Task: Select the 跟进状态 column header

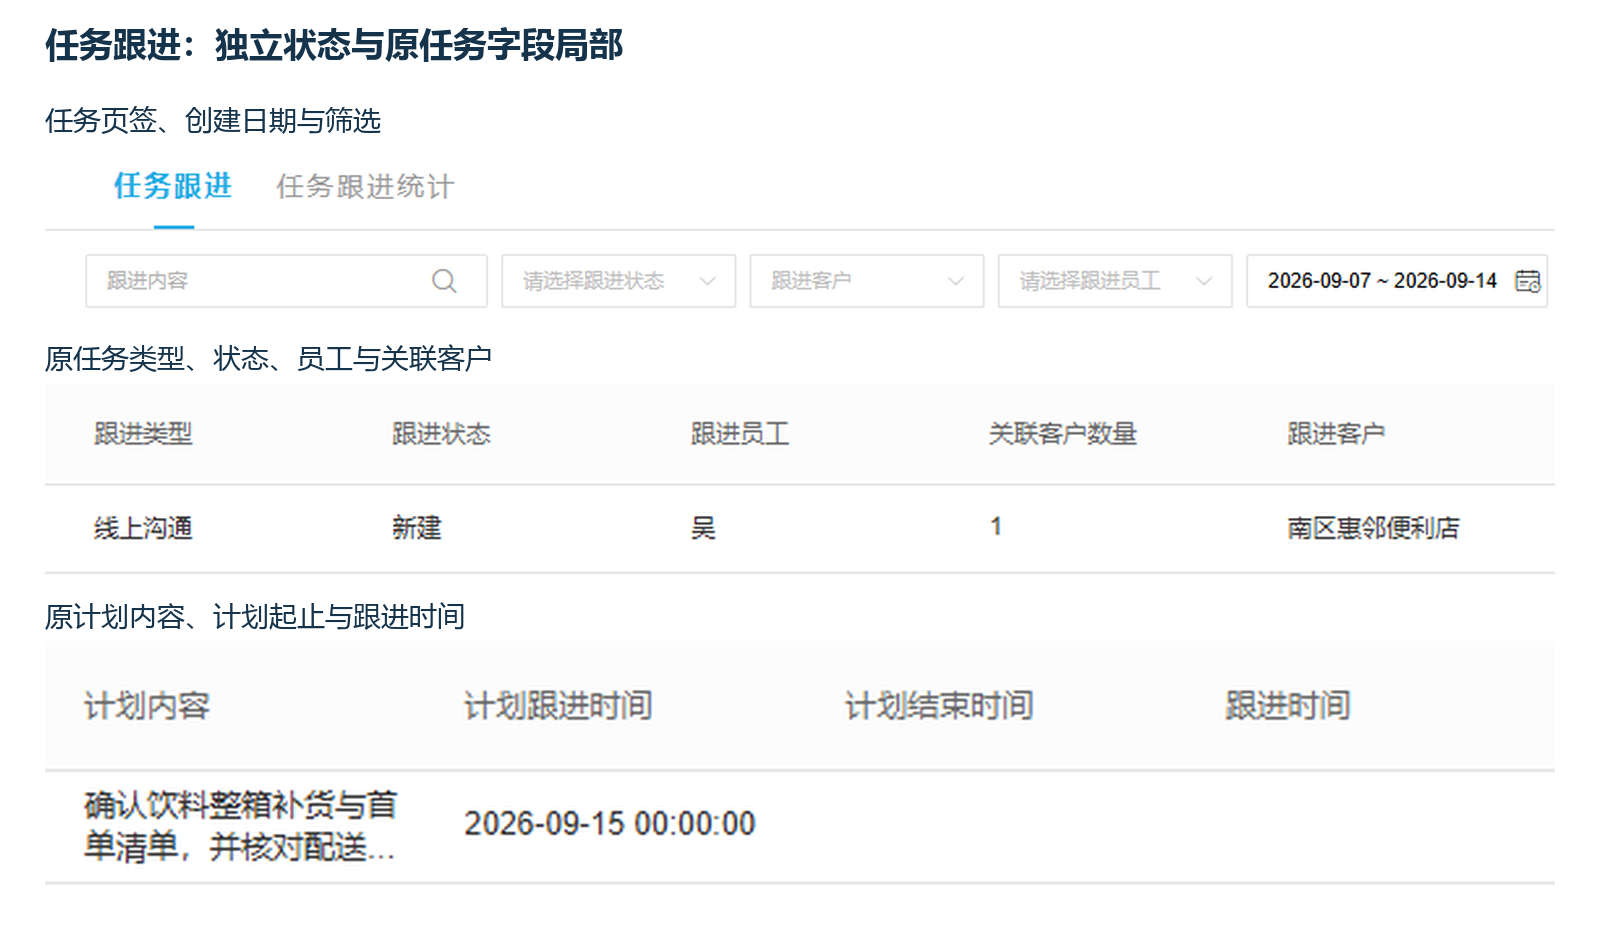Action: point(441,434)
